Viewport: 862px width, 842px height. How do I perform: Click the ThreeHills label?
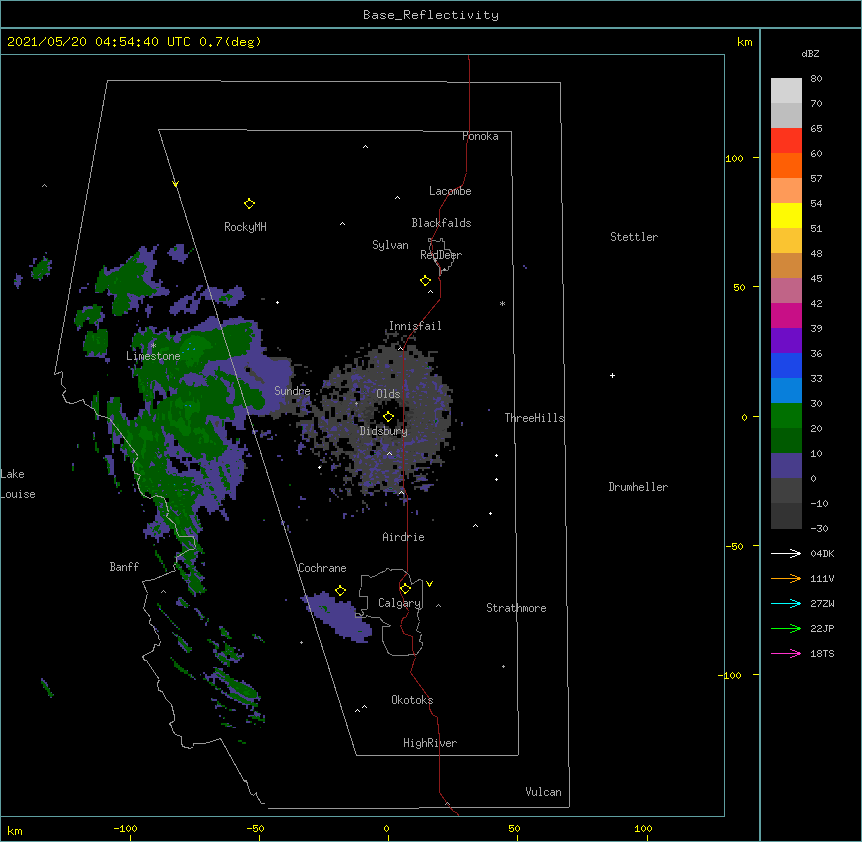[534, 418]
